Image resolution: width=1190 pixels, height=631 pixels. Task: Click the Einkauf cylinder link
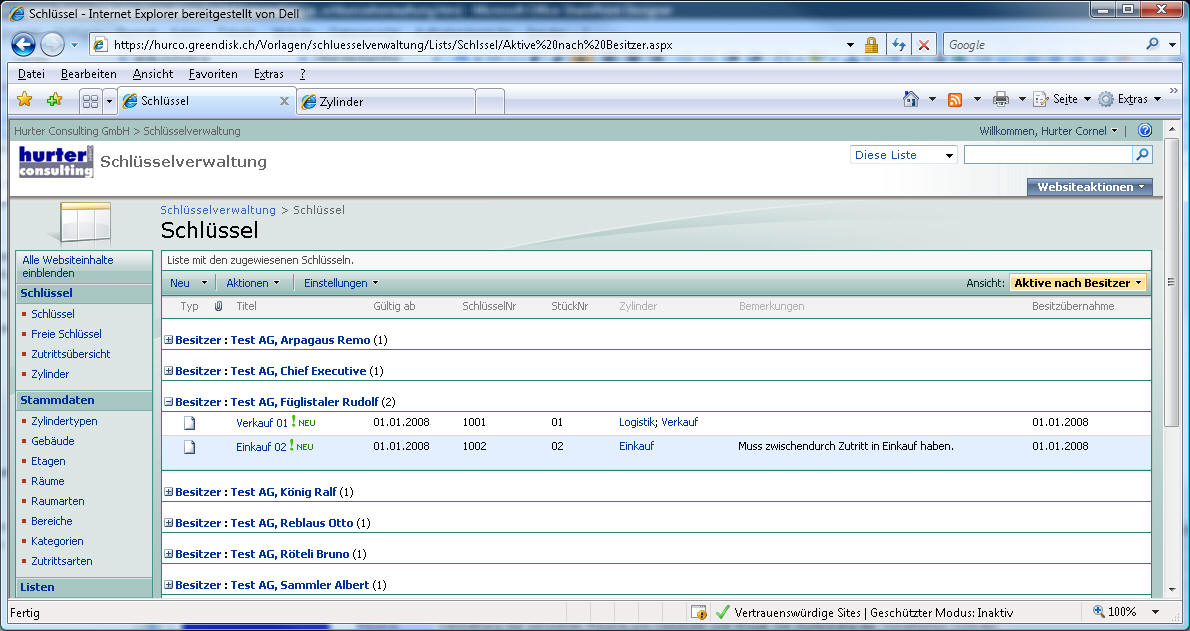(x=637, y=446)
